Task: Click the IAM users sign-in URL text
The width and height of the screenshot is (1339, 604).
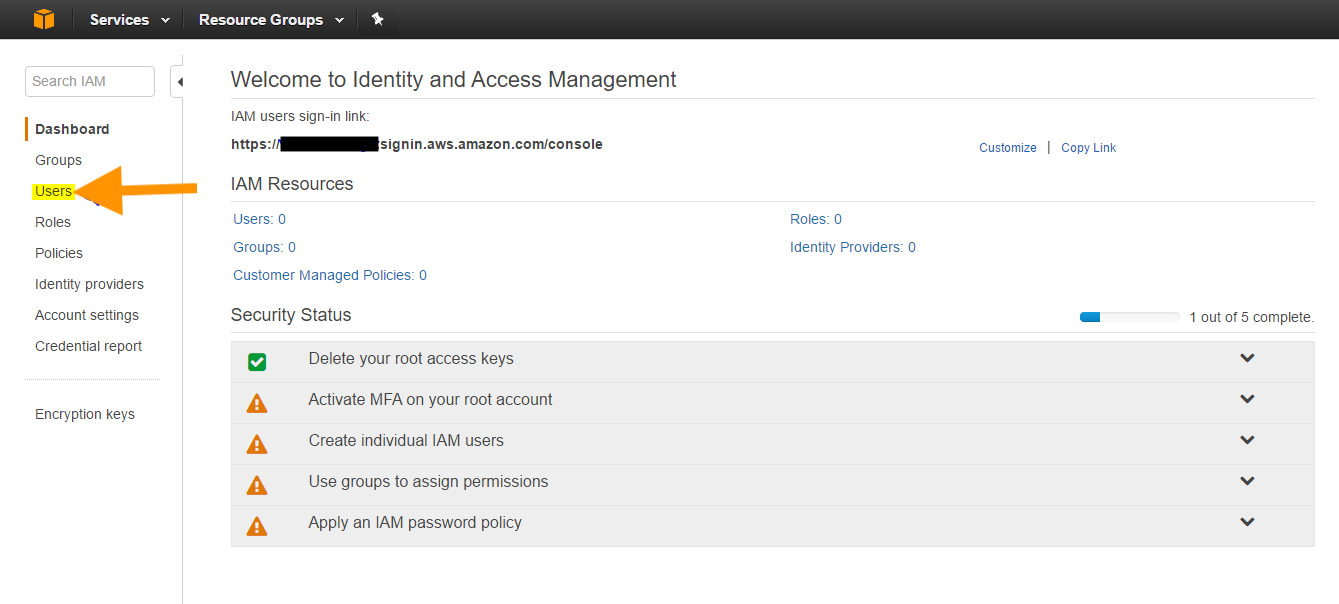Action: point(417,144)
